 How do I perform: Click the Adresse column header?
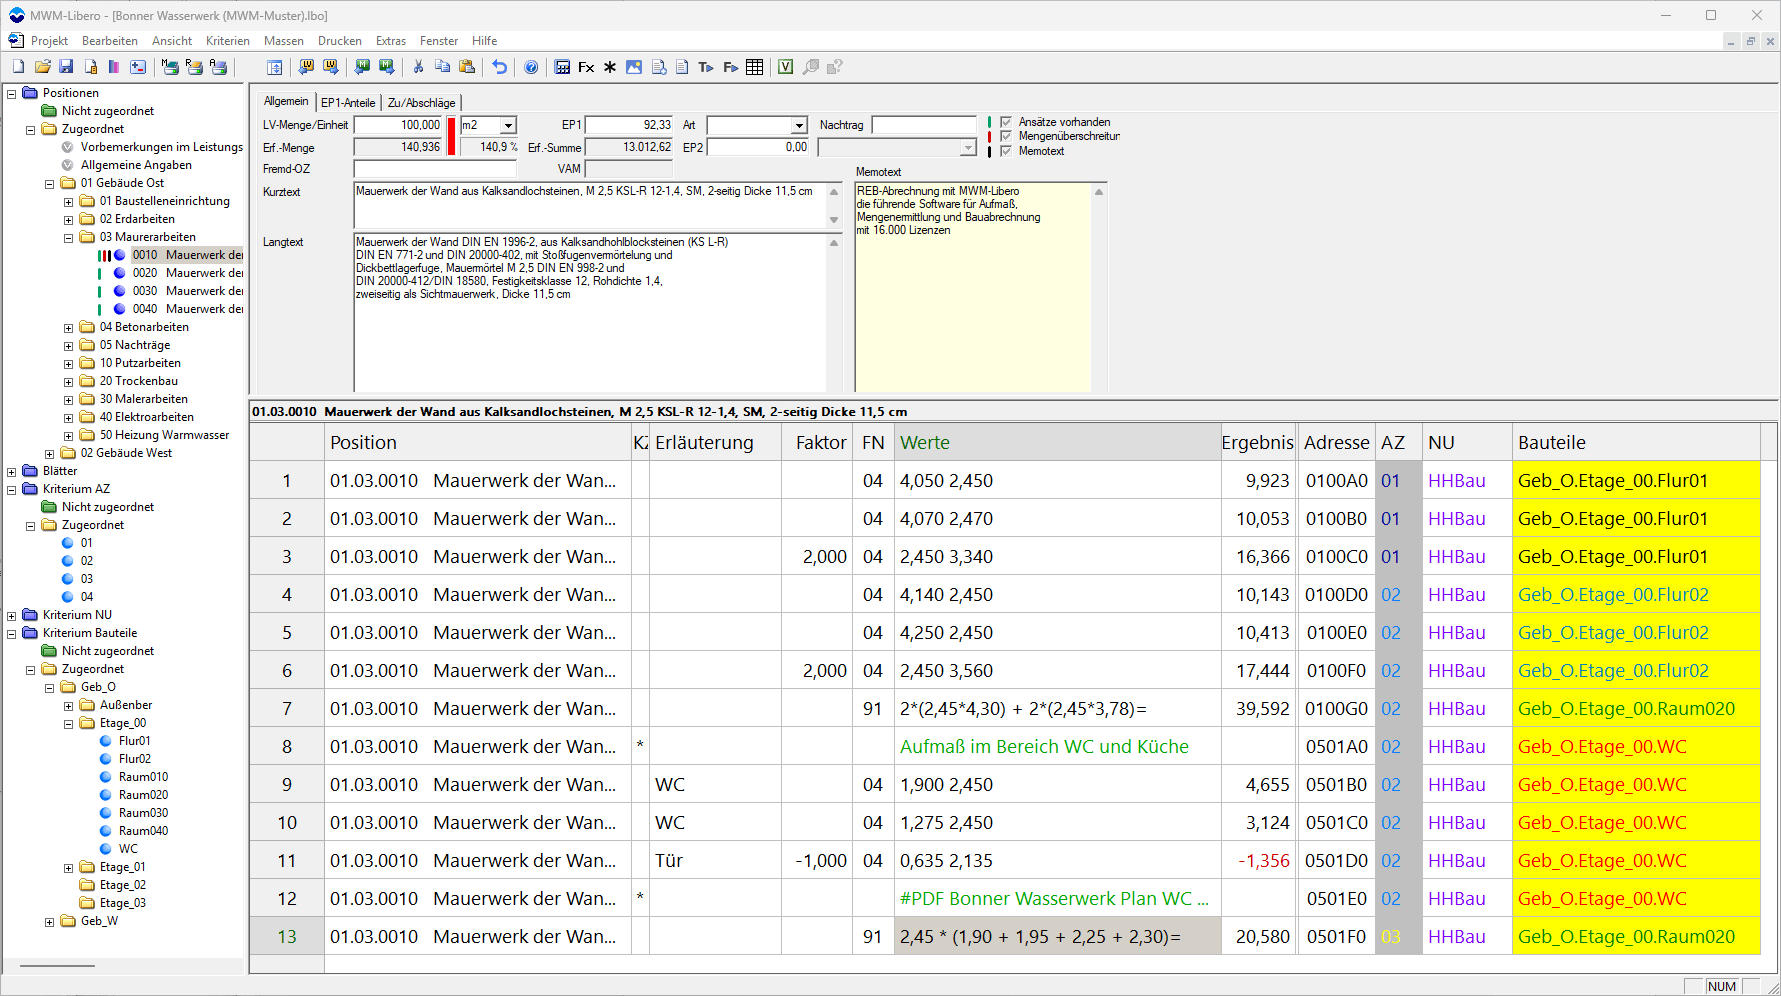pyautogui.click(x=1336, y=442)
